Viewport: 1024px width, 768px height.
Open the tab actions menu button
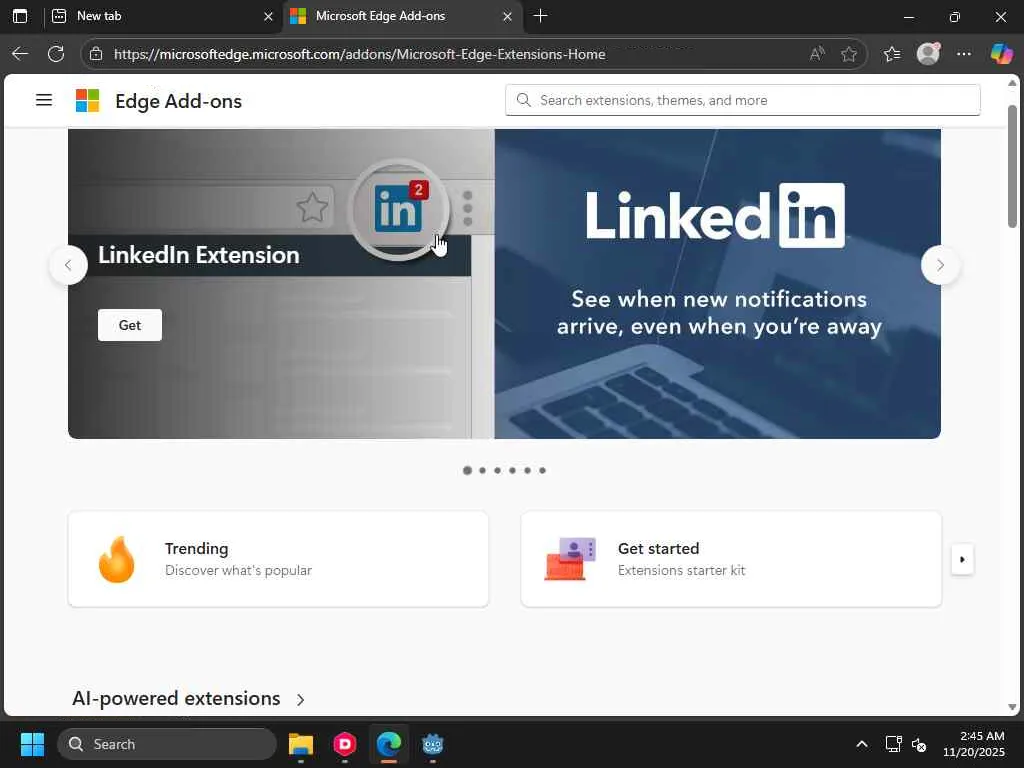(x=20, y=16)
